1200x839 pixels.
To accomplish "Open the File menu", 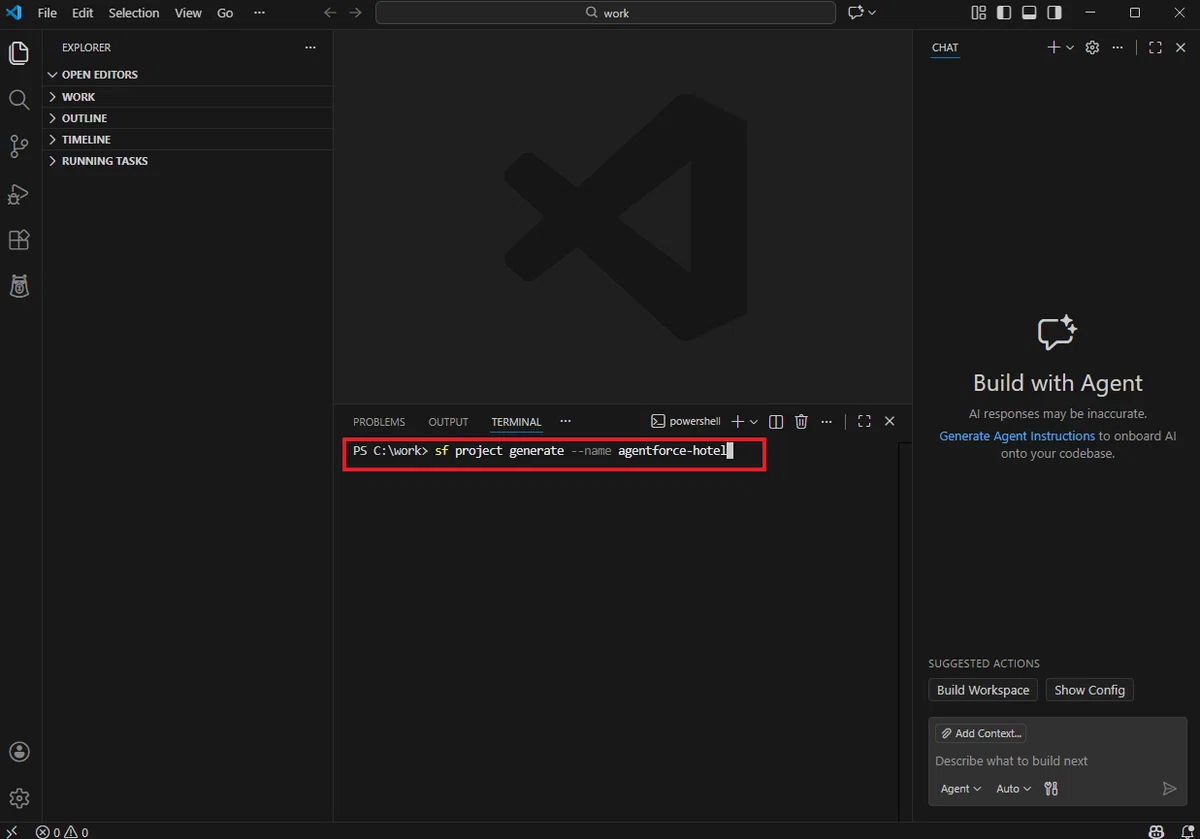I will [47, 13].
